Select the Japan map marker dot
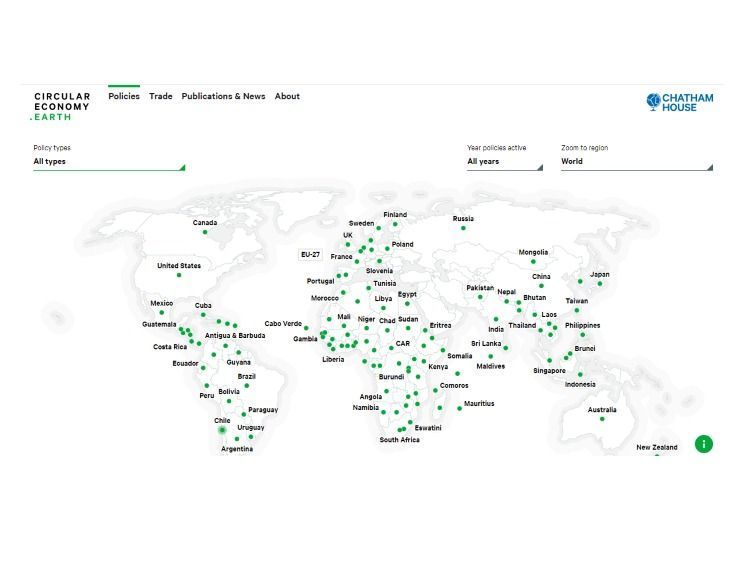This screenshot has width=749, height=561. pos(600,283)
